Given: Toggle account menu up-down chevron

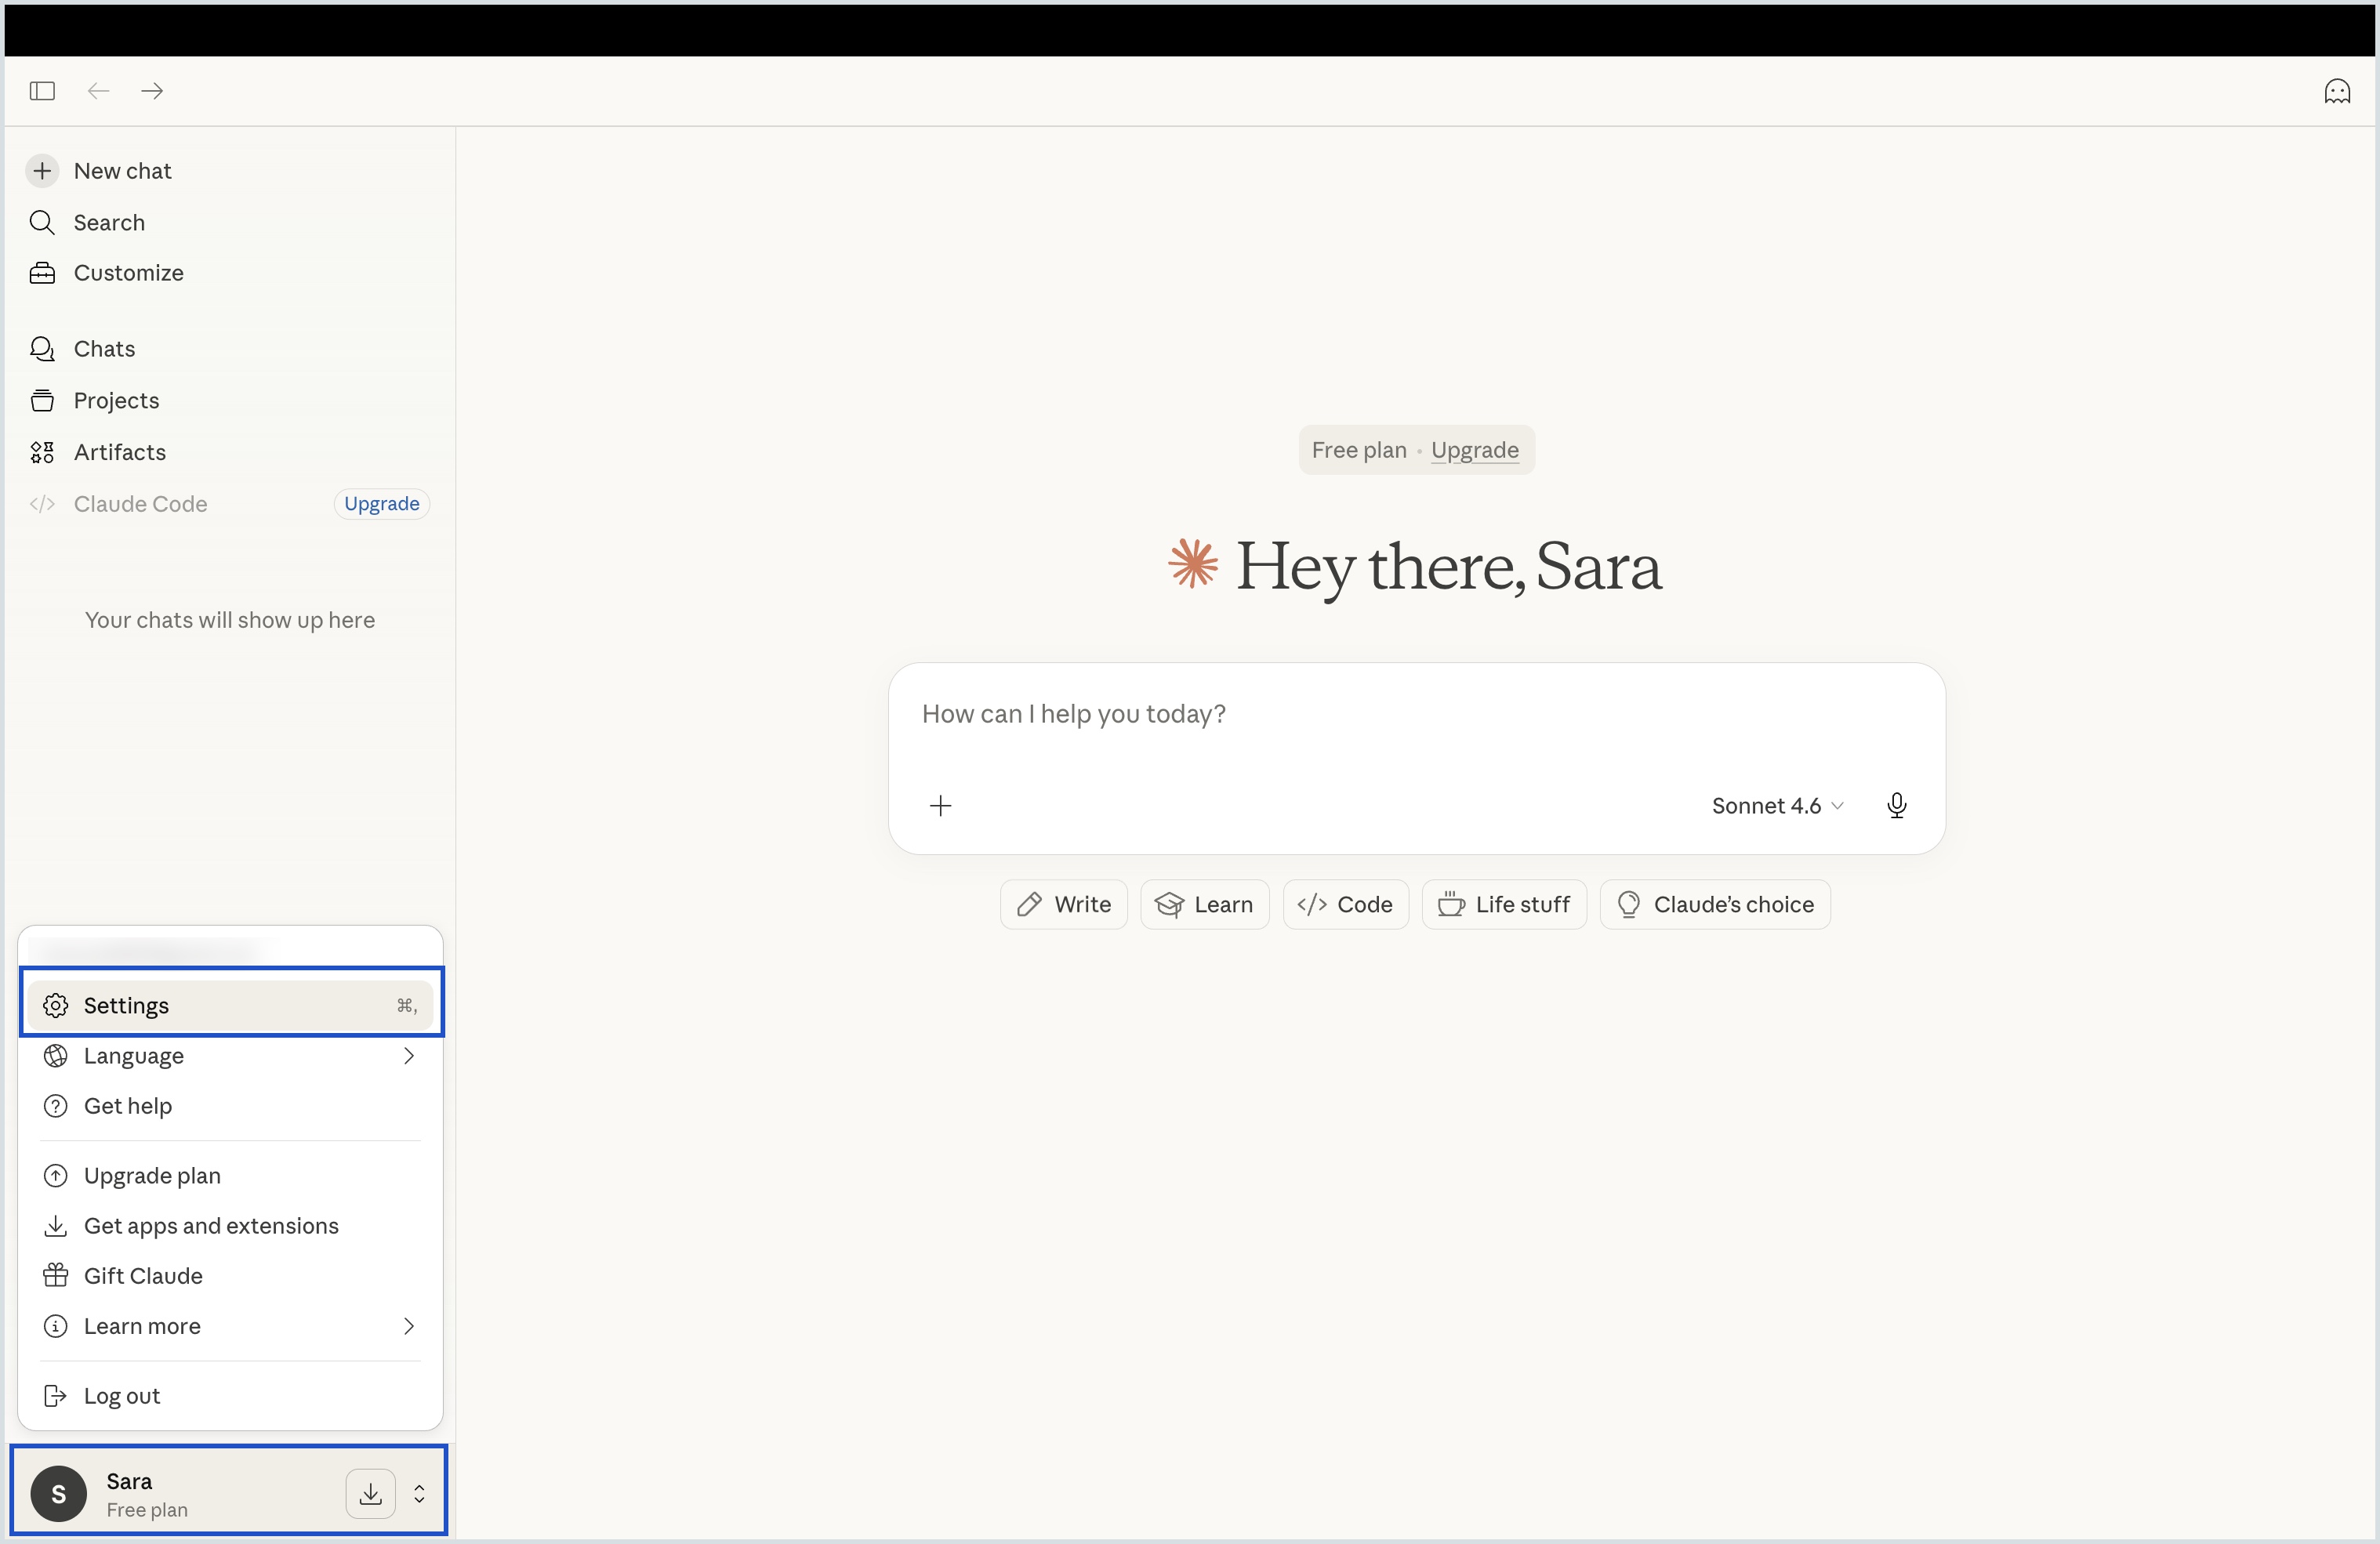Looking at the screenshot, I should [419, 1494].
